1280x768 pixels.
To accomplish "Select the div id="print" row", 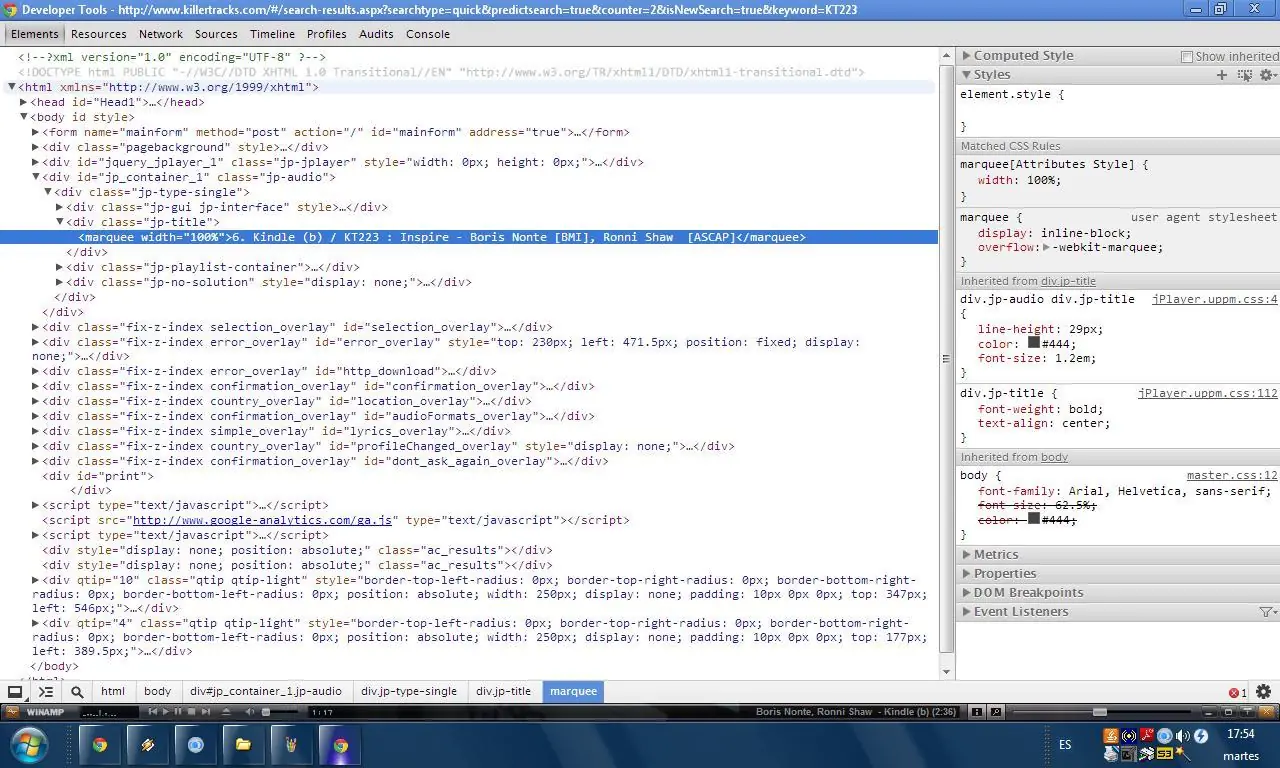I will pos(98,476).
